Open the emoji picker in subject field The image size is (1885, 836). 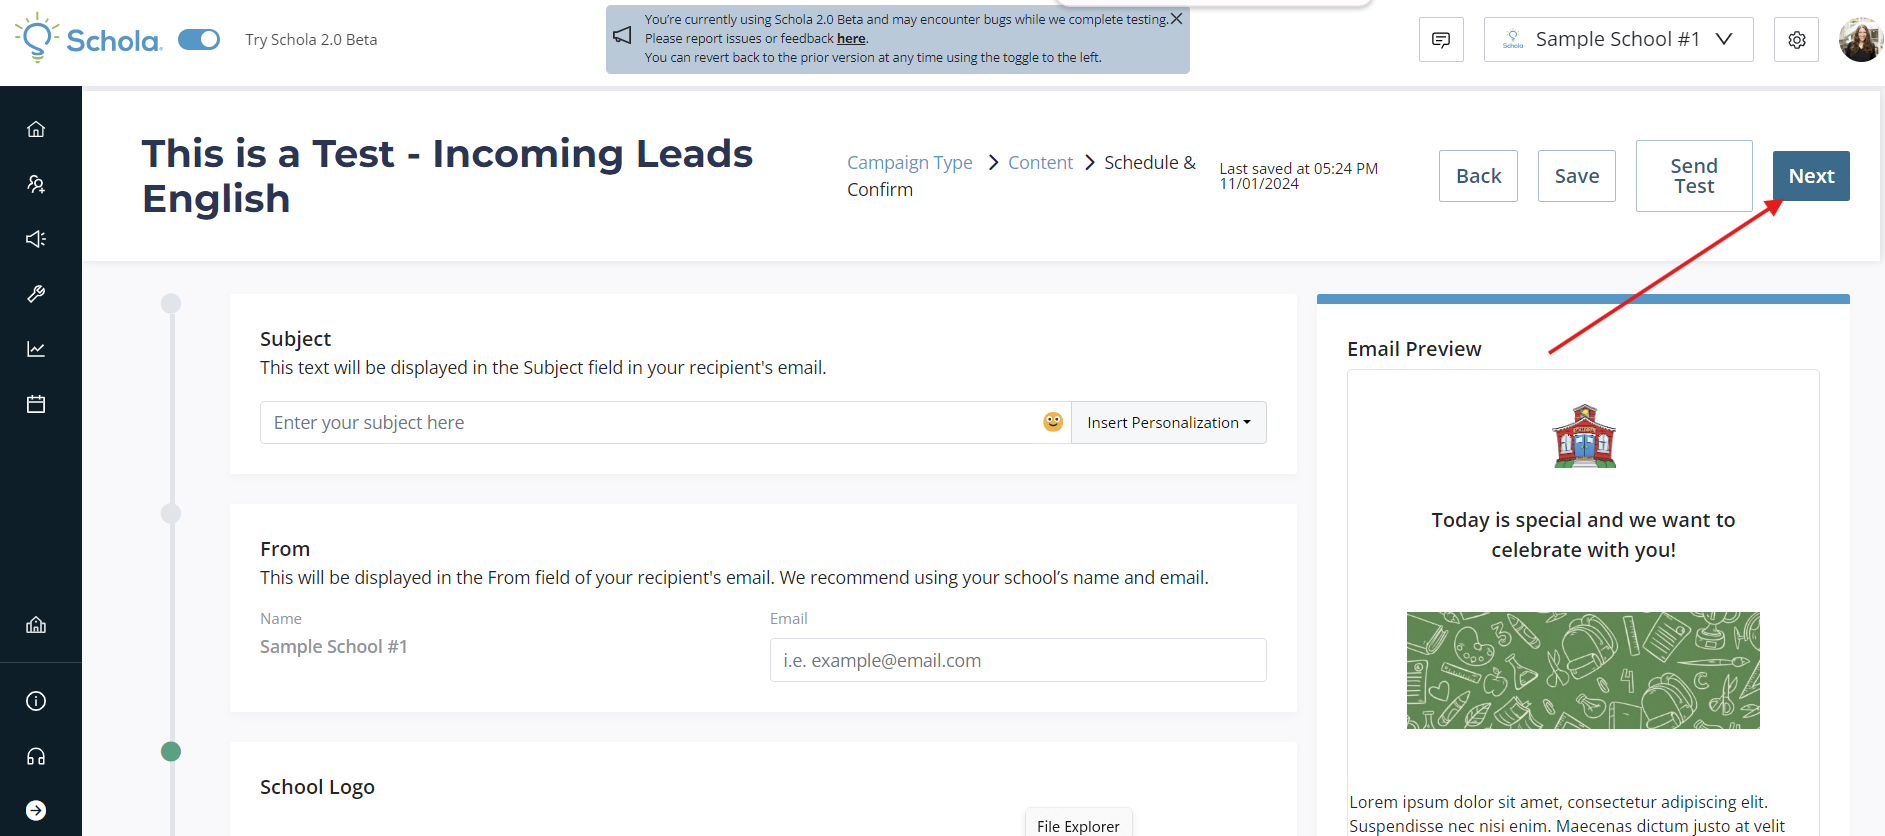[1052, 422]
